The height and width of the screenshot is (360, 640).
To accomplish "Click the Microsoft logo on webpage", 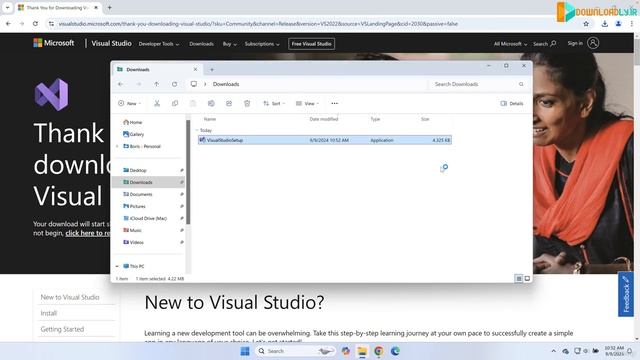I will [x=54, y=43].
